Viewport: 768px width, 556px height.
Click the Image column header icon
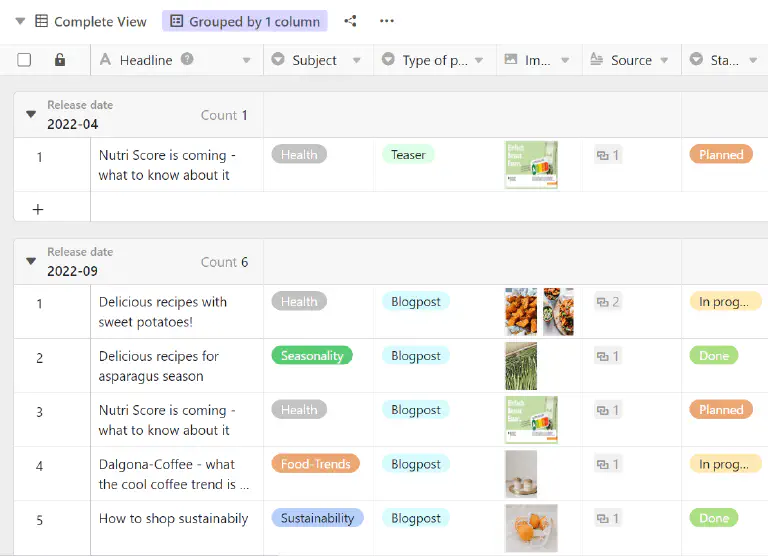click(512, 60)
